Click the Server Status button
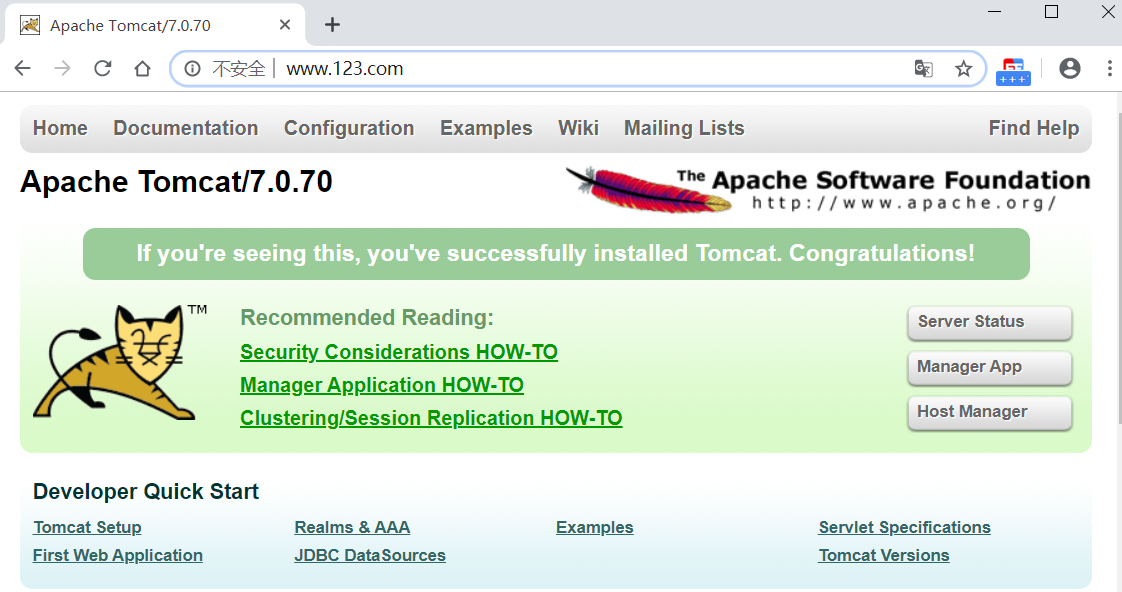 pos(990,323)
